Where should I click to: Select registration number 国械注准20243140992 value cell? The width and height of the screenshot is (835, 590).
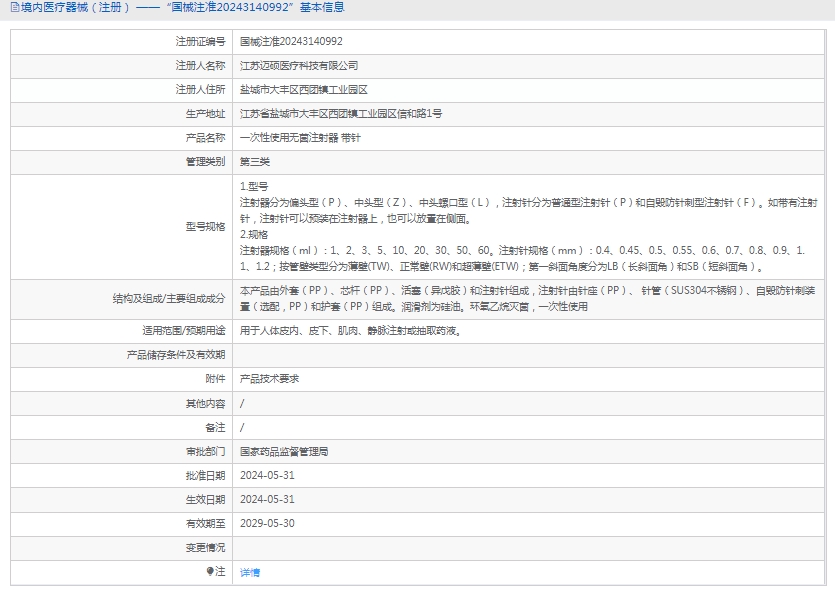coord(291,42)
